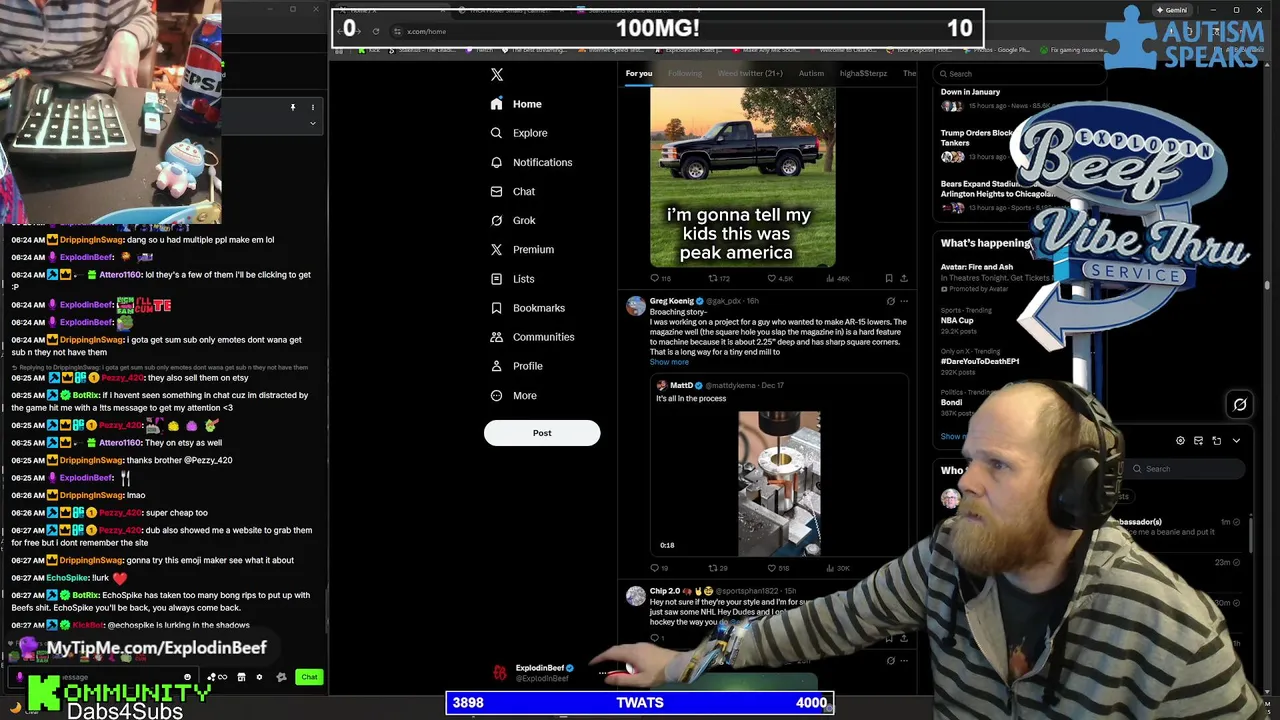
Task: Open the floating Grok button
Action: point(1240,404)
